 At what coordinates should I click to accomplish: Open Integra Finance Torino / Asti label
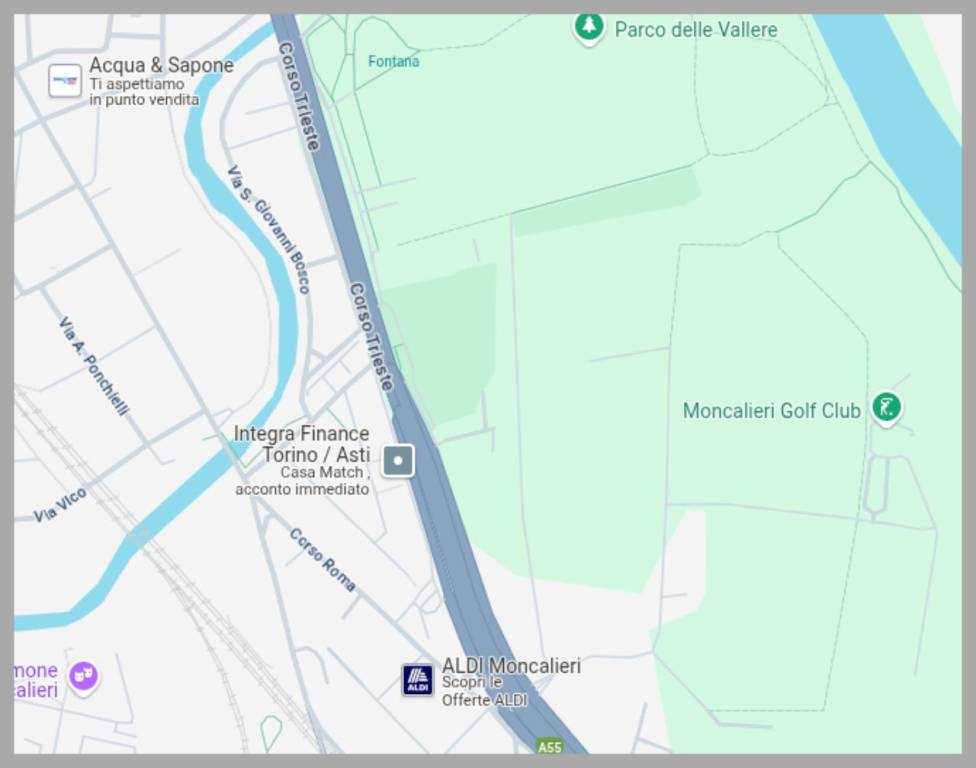[x=302, y=443]
